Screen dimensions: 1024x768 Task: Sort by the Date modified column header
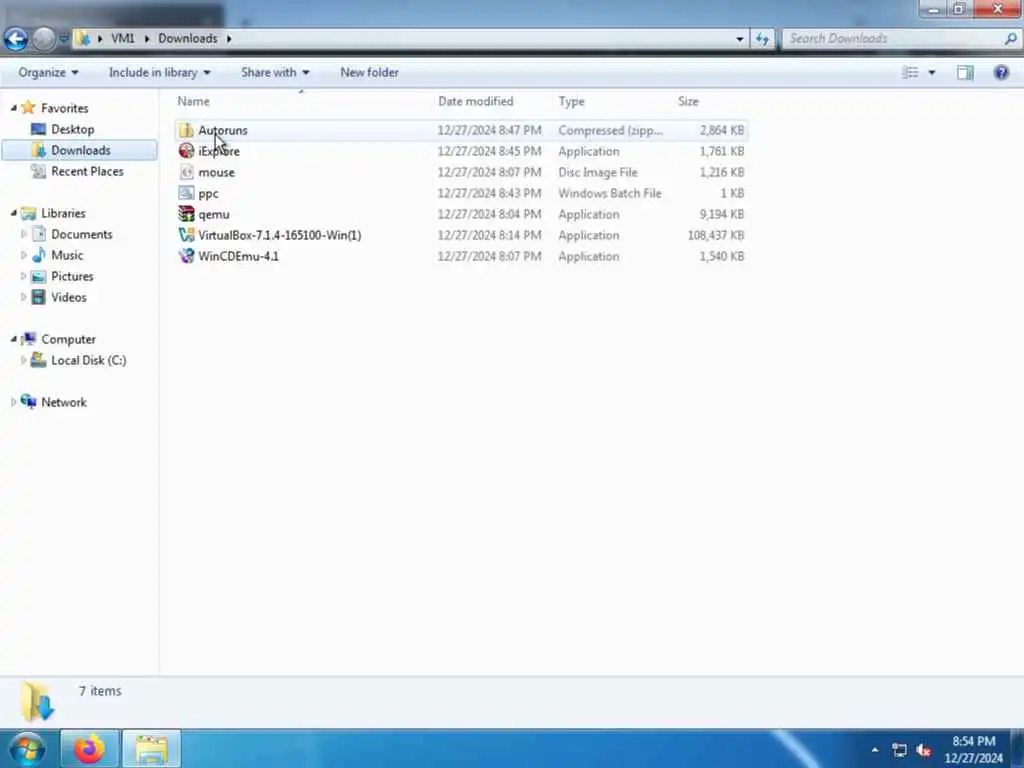(475, 101)
